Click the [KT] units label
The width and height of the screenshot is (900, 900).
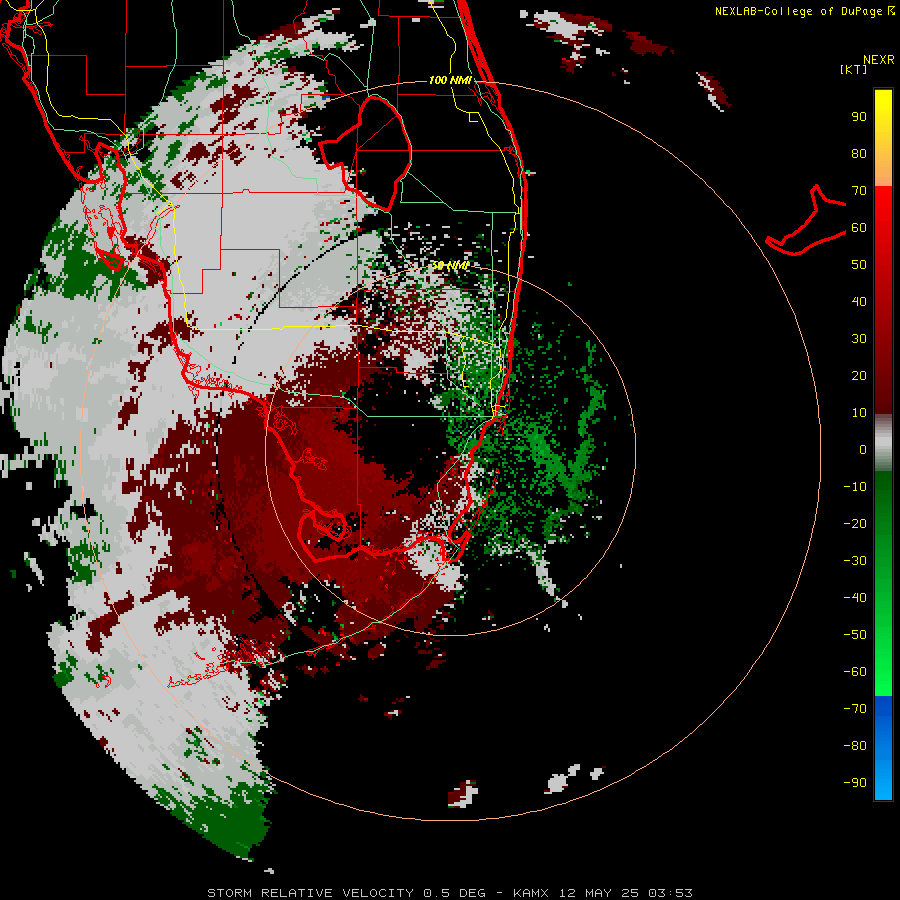pyautogui.click(x=853, y=69)
